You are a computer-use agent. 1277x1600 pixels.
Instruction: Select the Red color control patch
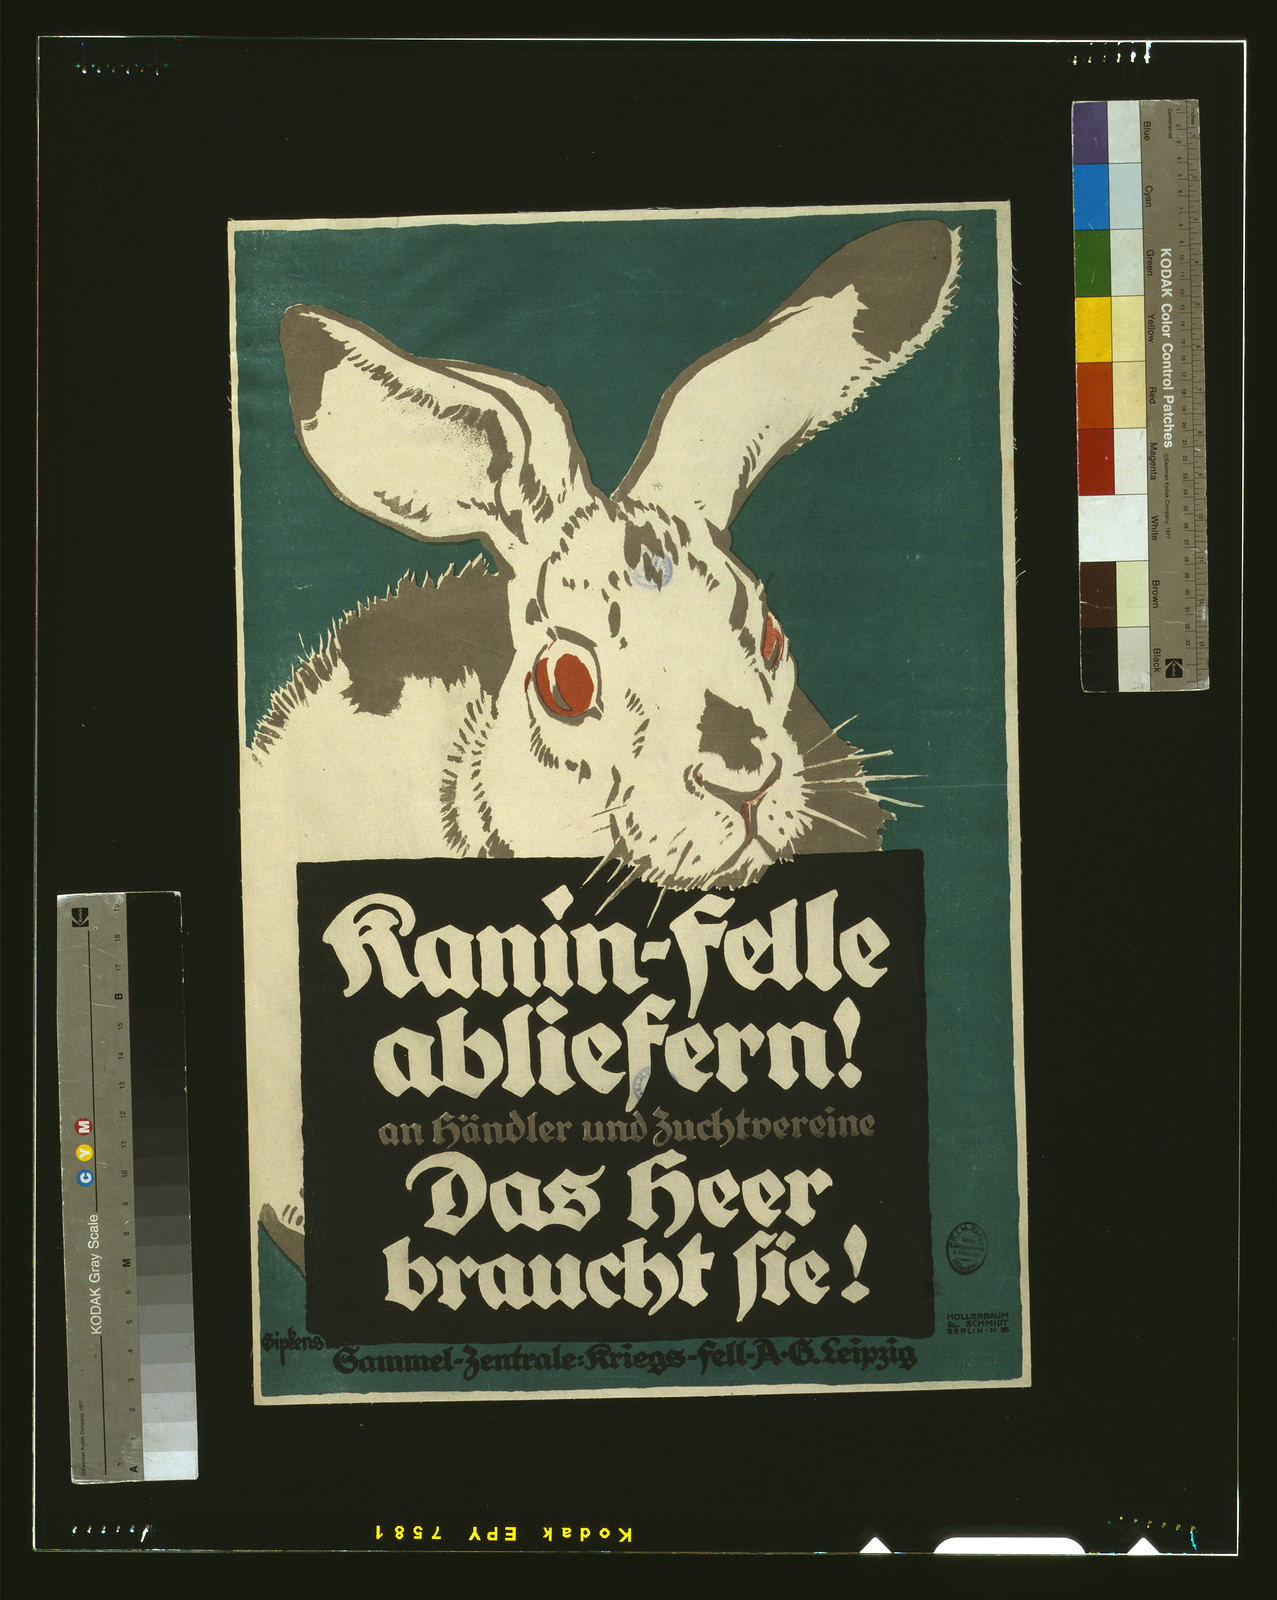point(1094,394)
